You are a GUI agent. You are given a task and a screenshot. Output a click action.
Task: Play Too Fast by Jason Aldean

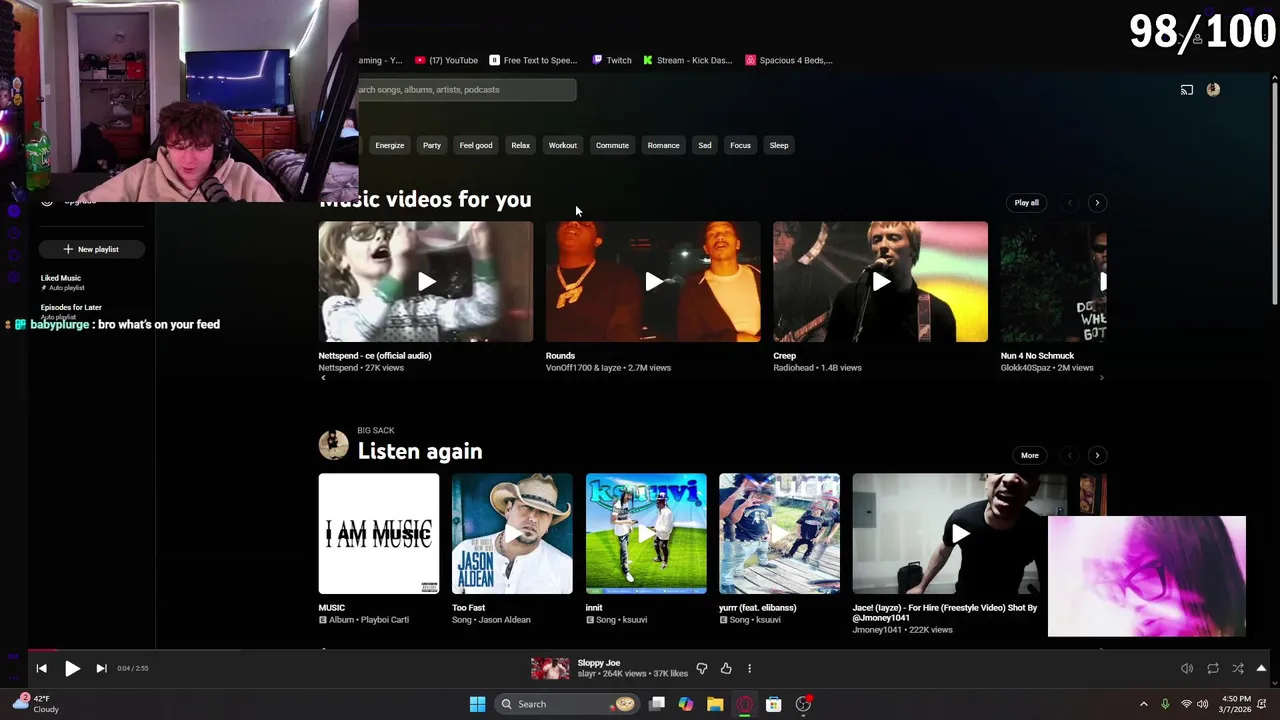coord(512,534)
